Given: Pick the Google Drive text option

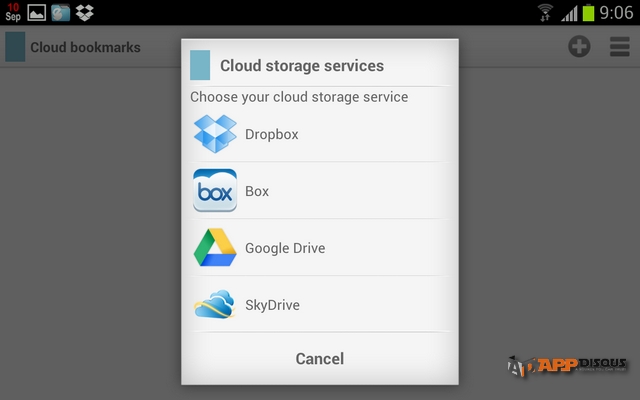Looking at the screenshot, I should tap(285, 248).
